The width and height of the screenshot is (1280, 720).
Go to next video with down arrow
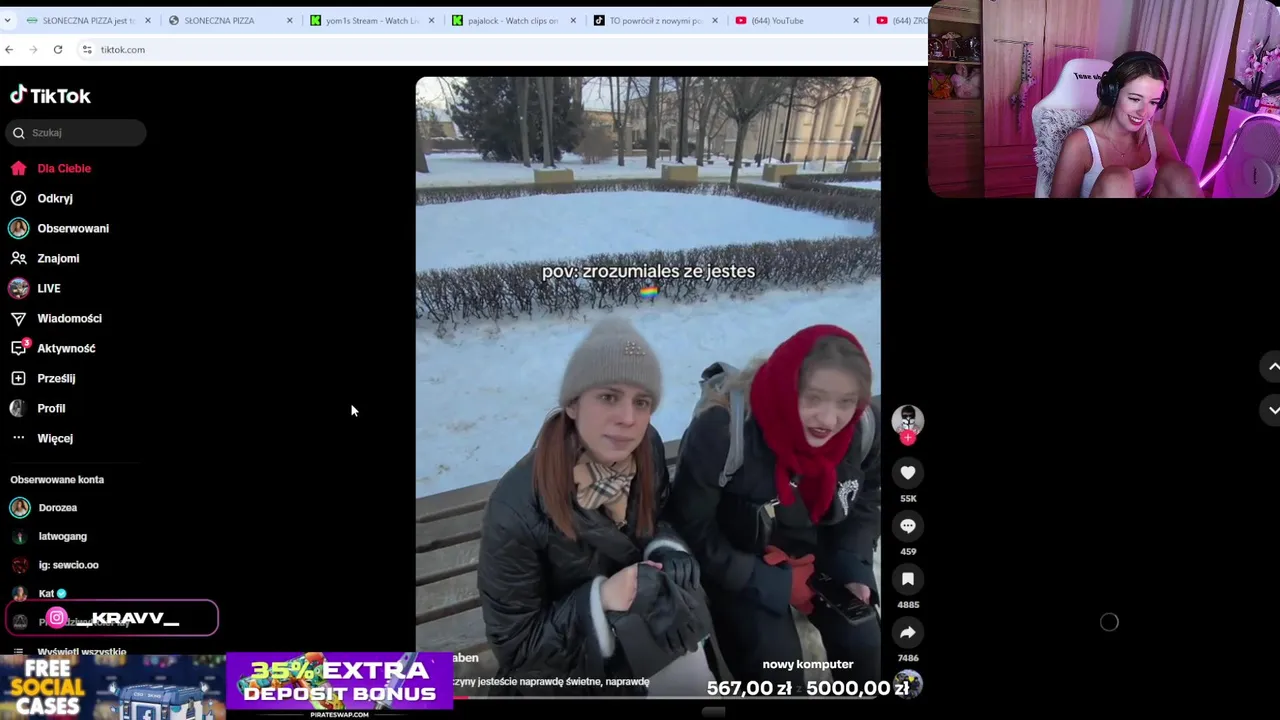(x=1273, y=410)
